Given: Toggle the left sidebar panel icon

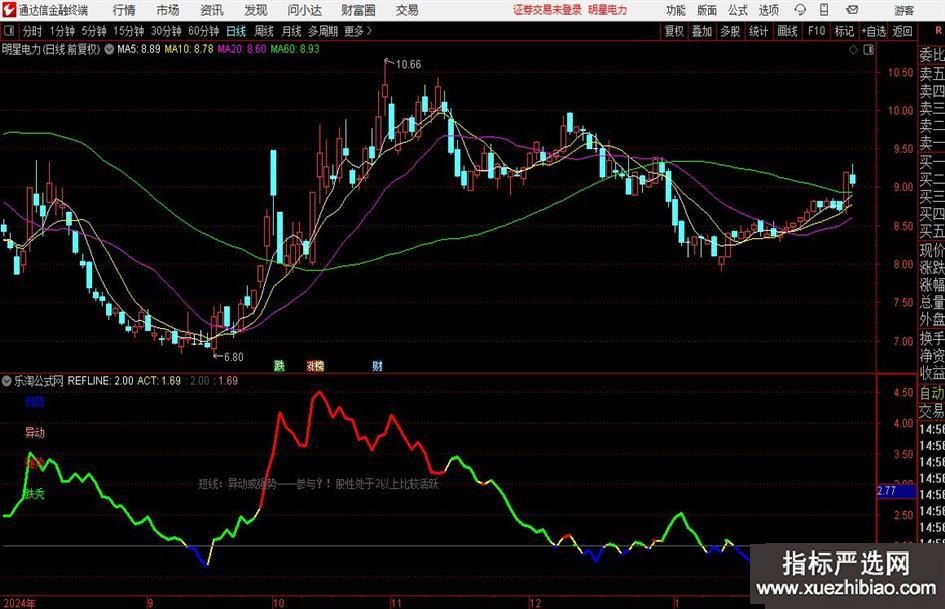Looking at the screenshot, I should [x=8, y=31].
